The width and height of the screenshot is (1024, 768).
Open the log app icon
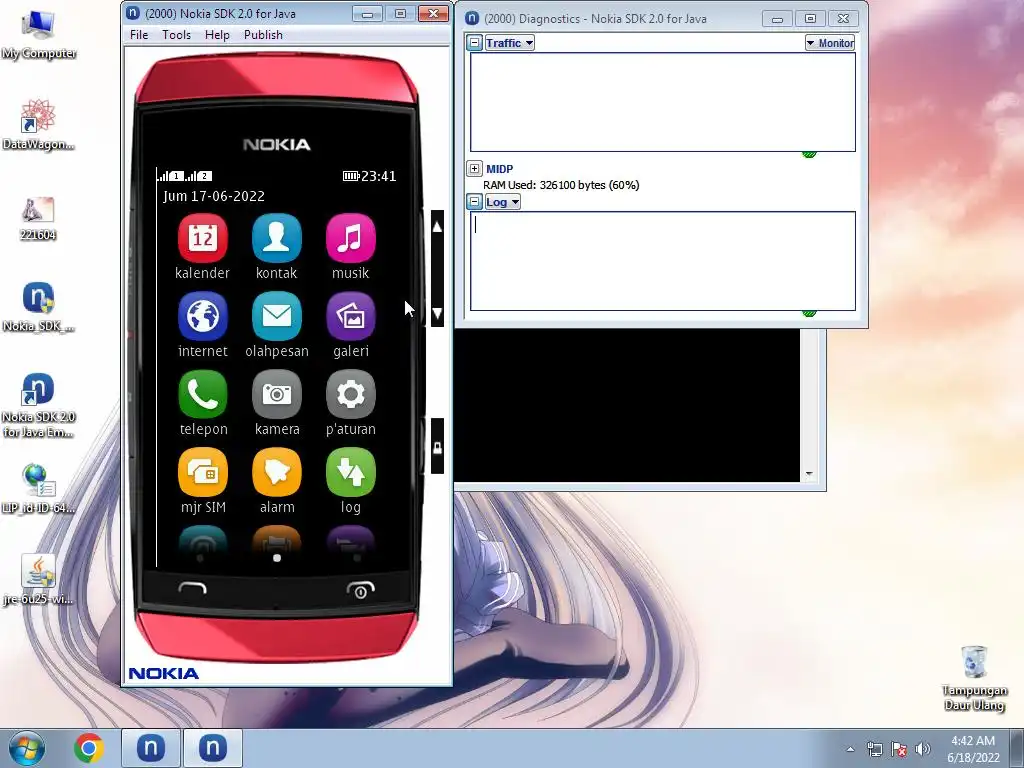click(x=351, y=472)
